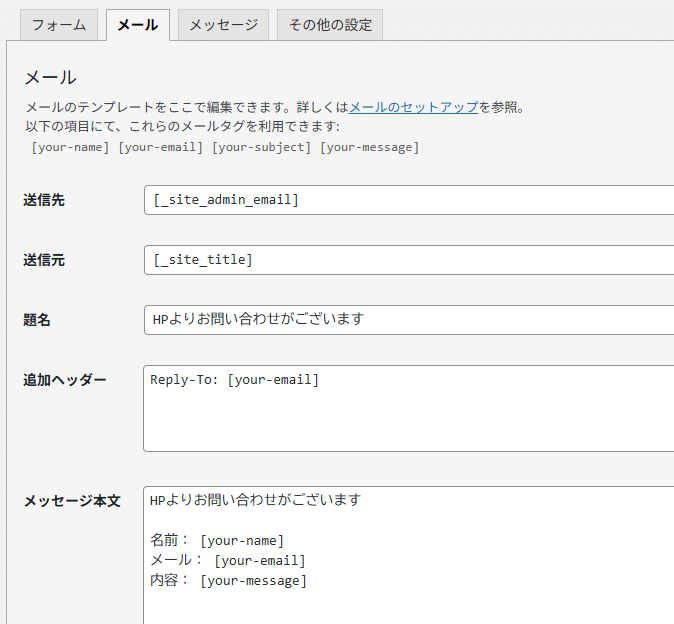Open the メッセージ tab
This screenshot has width=674, height=624.
(x=223, y=25)
